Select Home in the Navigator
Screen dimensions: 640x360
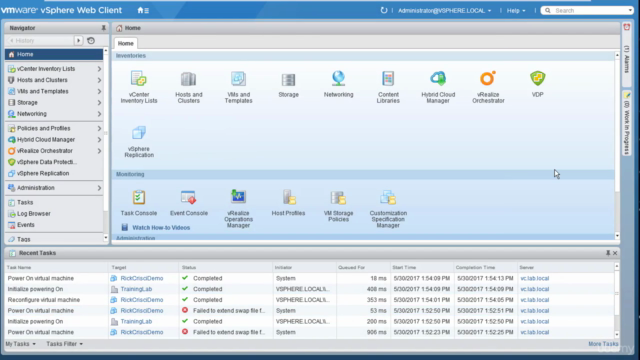[x=54, y=54]
